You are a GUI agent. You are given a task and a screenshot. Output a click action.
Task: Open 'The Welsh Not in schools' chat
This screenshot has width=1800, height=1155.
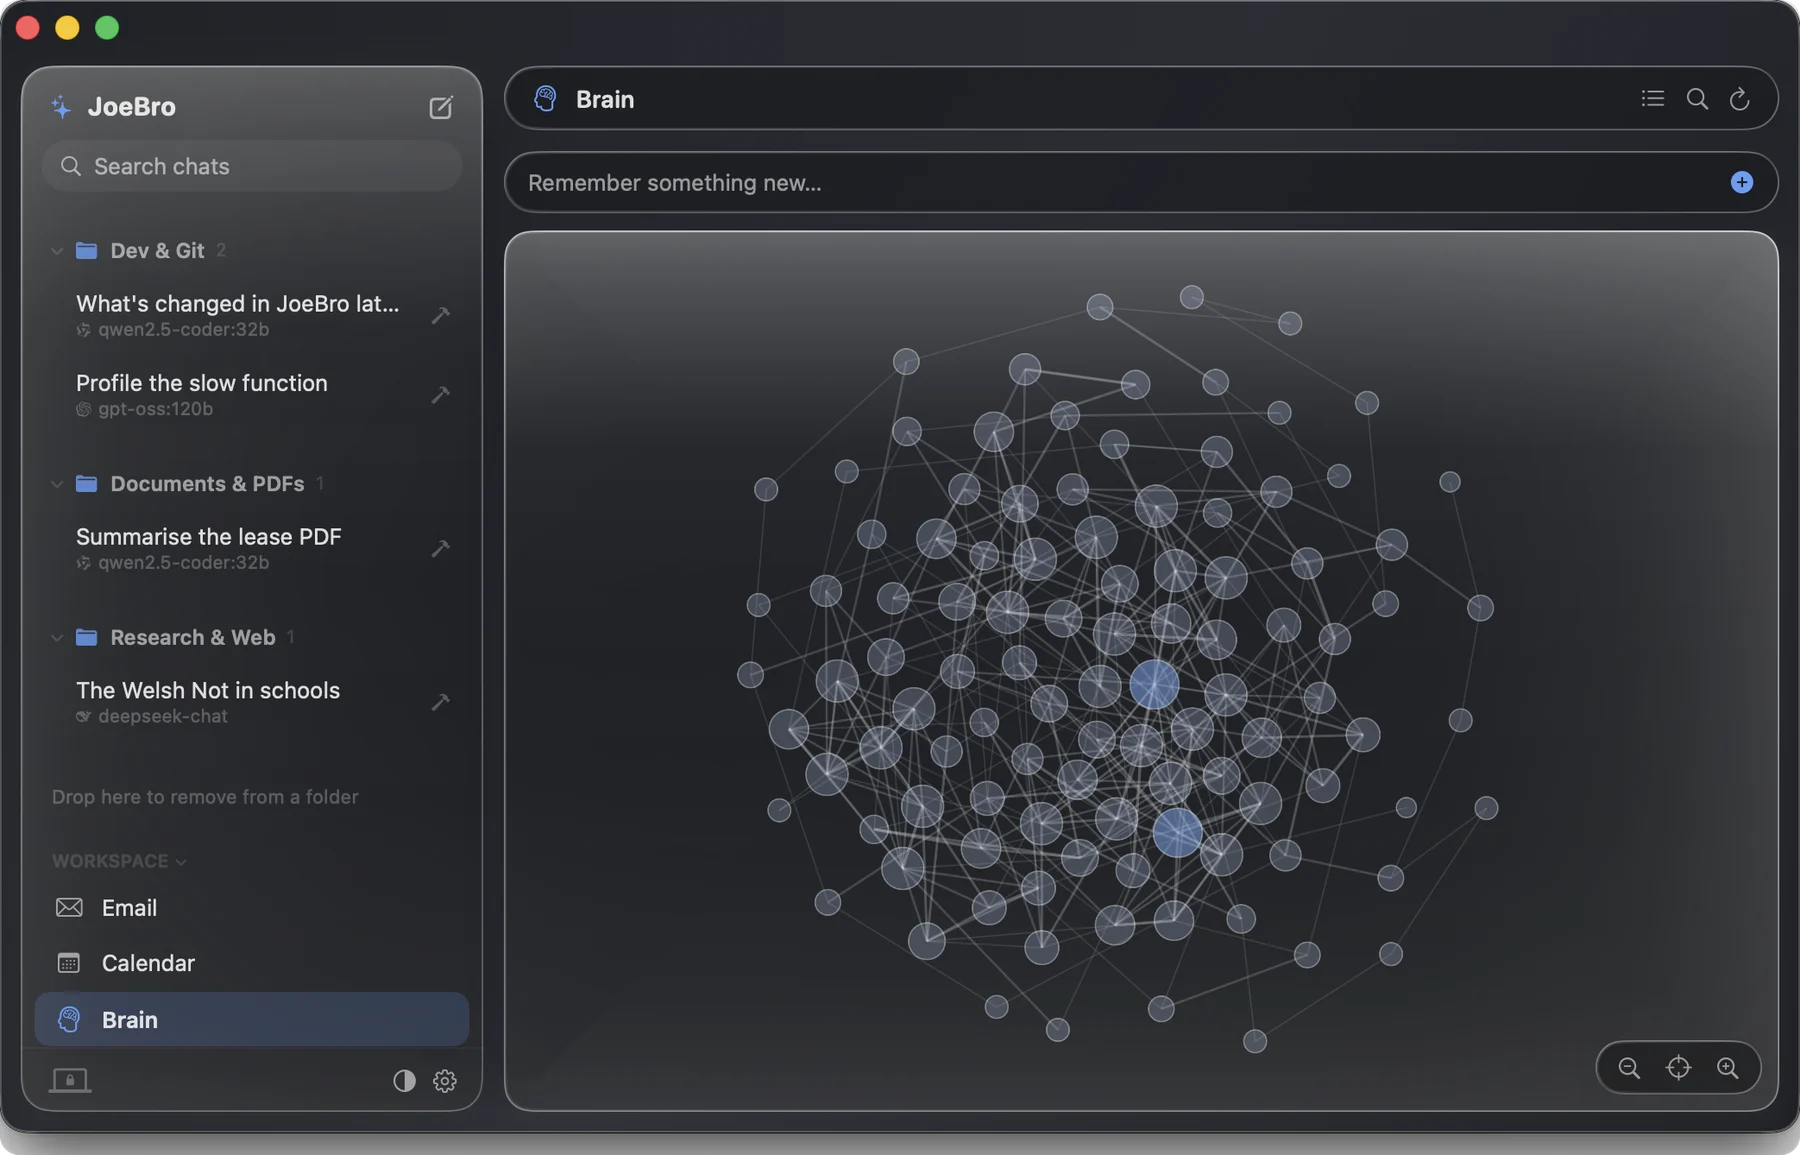[x=207, y=702]
